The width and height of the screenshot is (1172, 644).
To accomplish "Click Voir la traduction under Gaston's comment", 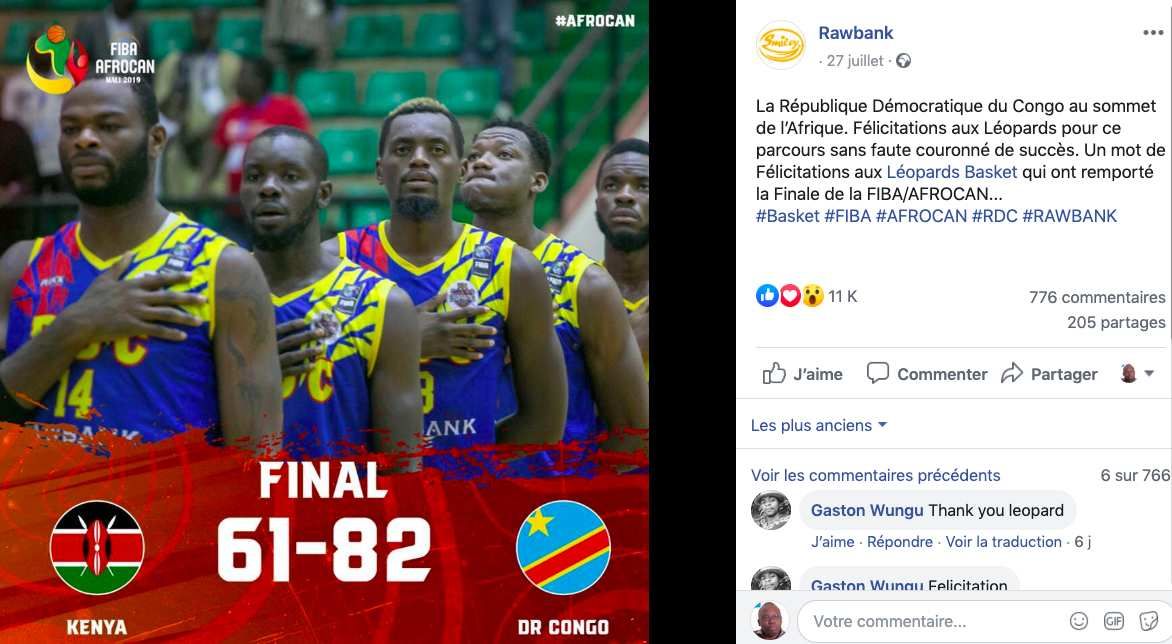I will click(x=1003, y=542).
